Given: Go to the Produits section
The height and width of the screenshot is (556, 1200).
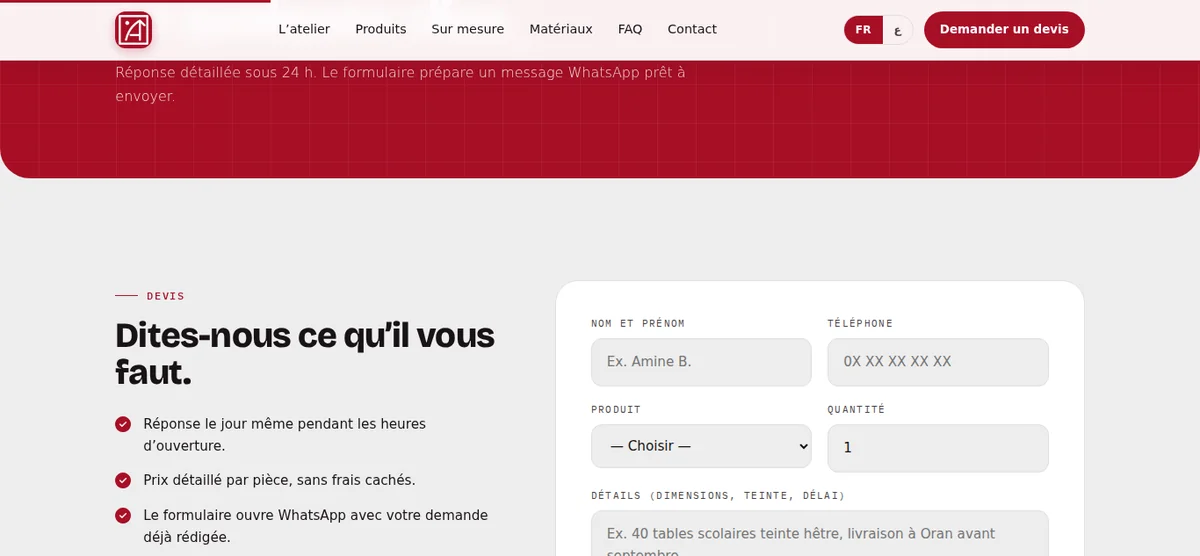Looking at the screenshot, I should 381,29.
